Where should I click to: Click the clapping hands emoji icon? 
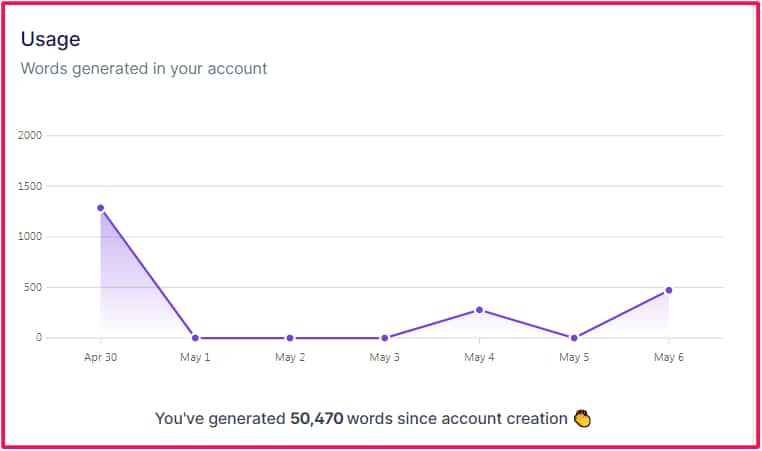584,418
